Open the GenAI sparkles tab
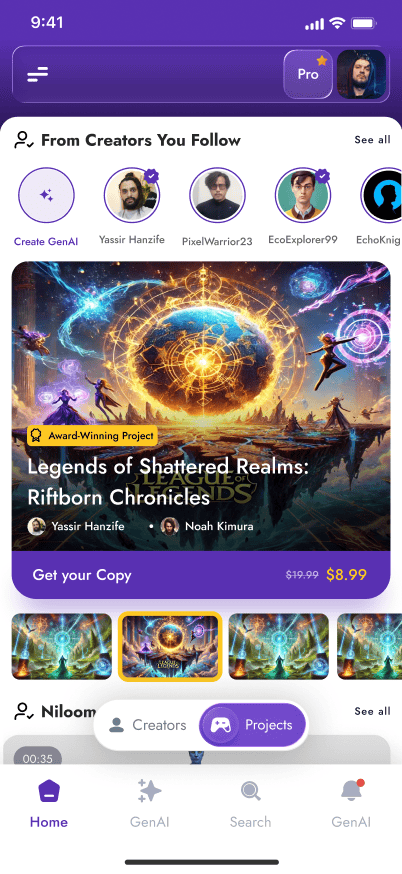The height and width of the screenshot is (874, 402). 149,790
